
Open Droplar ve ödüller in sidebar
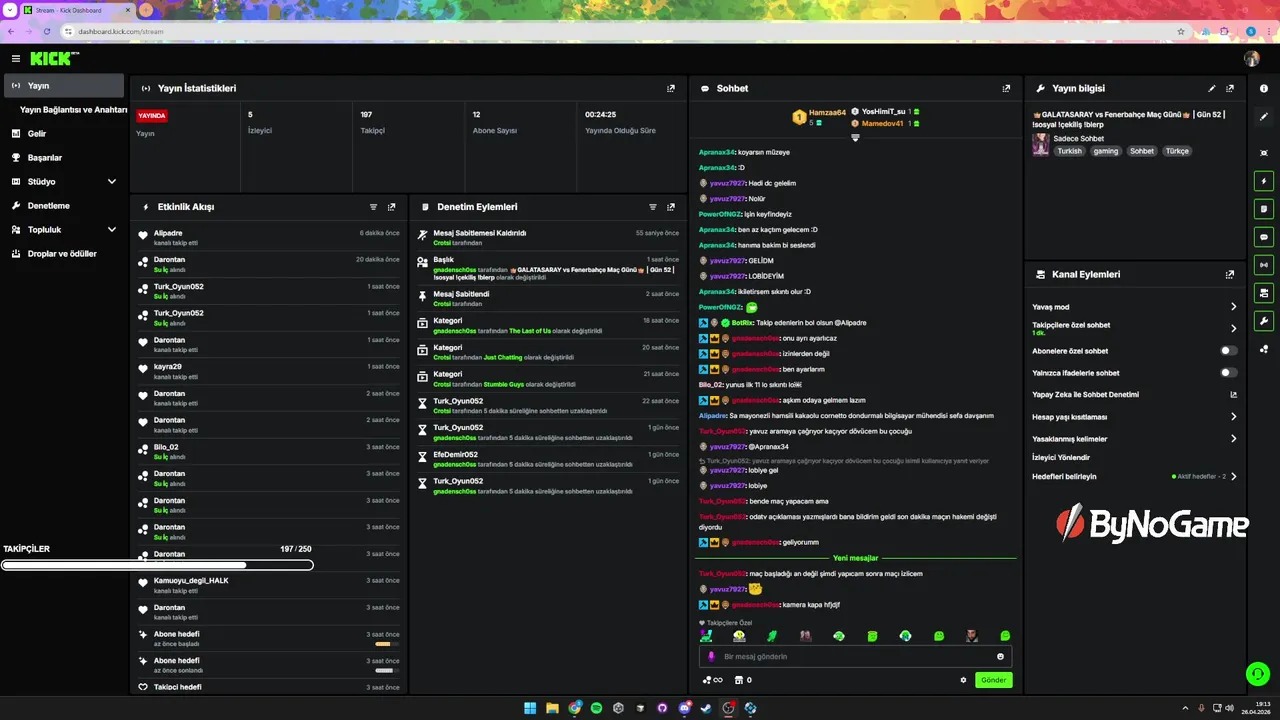pyautogui.click(x=64, y=254)
